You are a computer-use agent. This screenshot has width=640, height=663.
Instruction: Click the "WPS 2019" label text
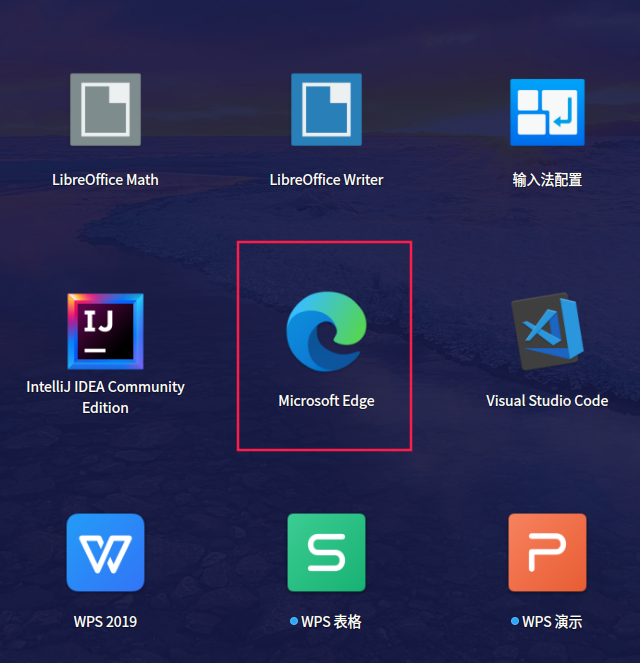[x=105, y=622]
